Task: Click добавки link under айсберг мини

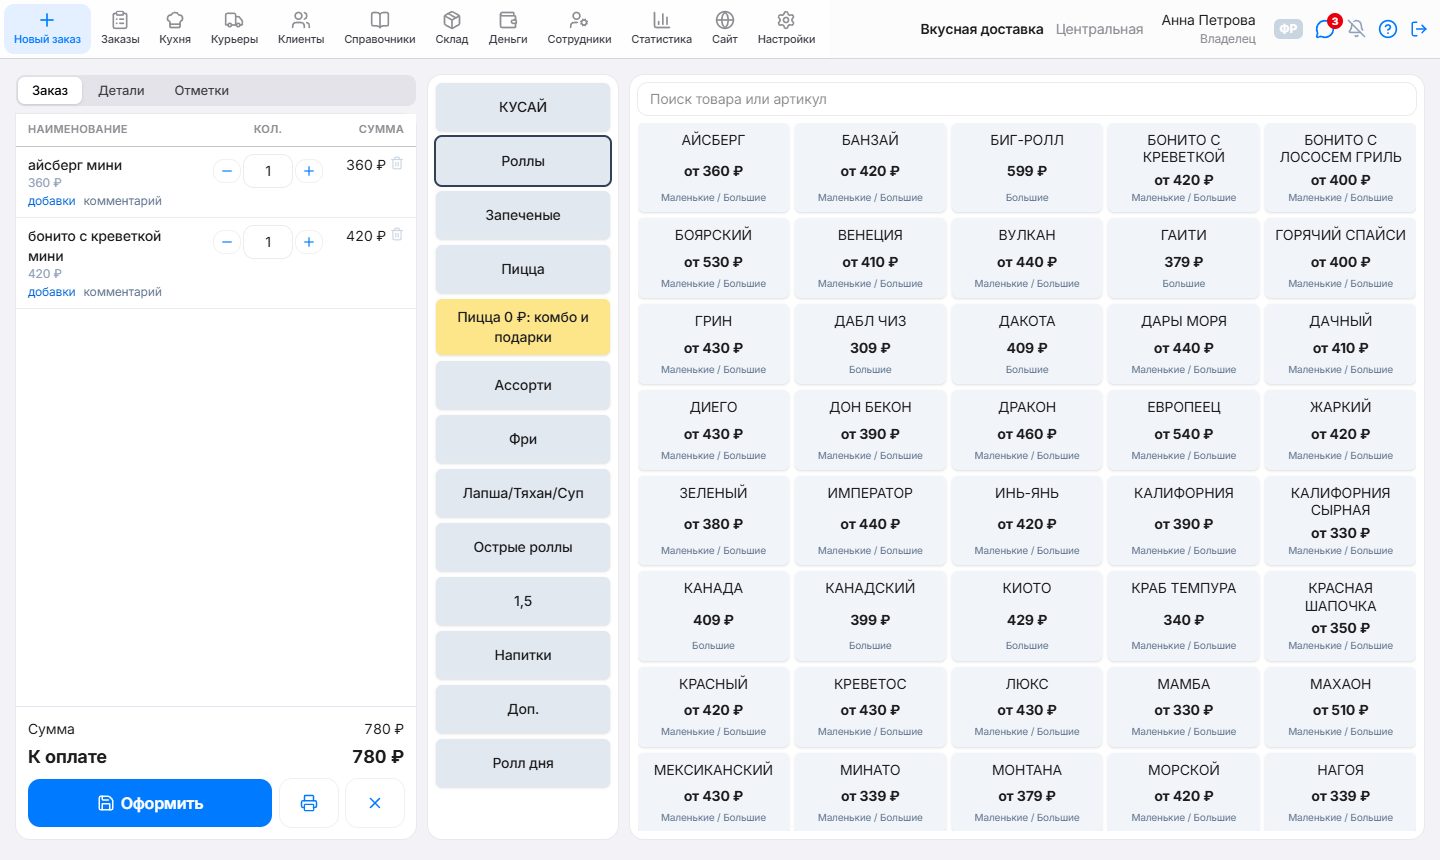Action: 52,201
